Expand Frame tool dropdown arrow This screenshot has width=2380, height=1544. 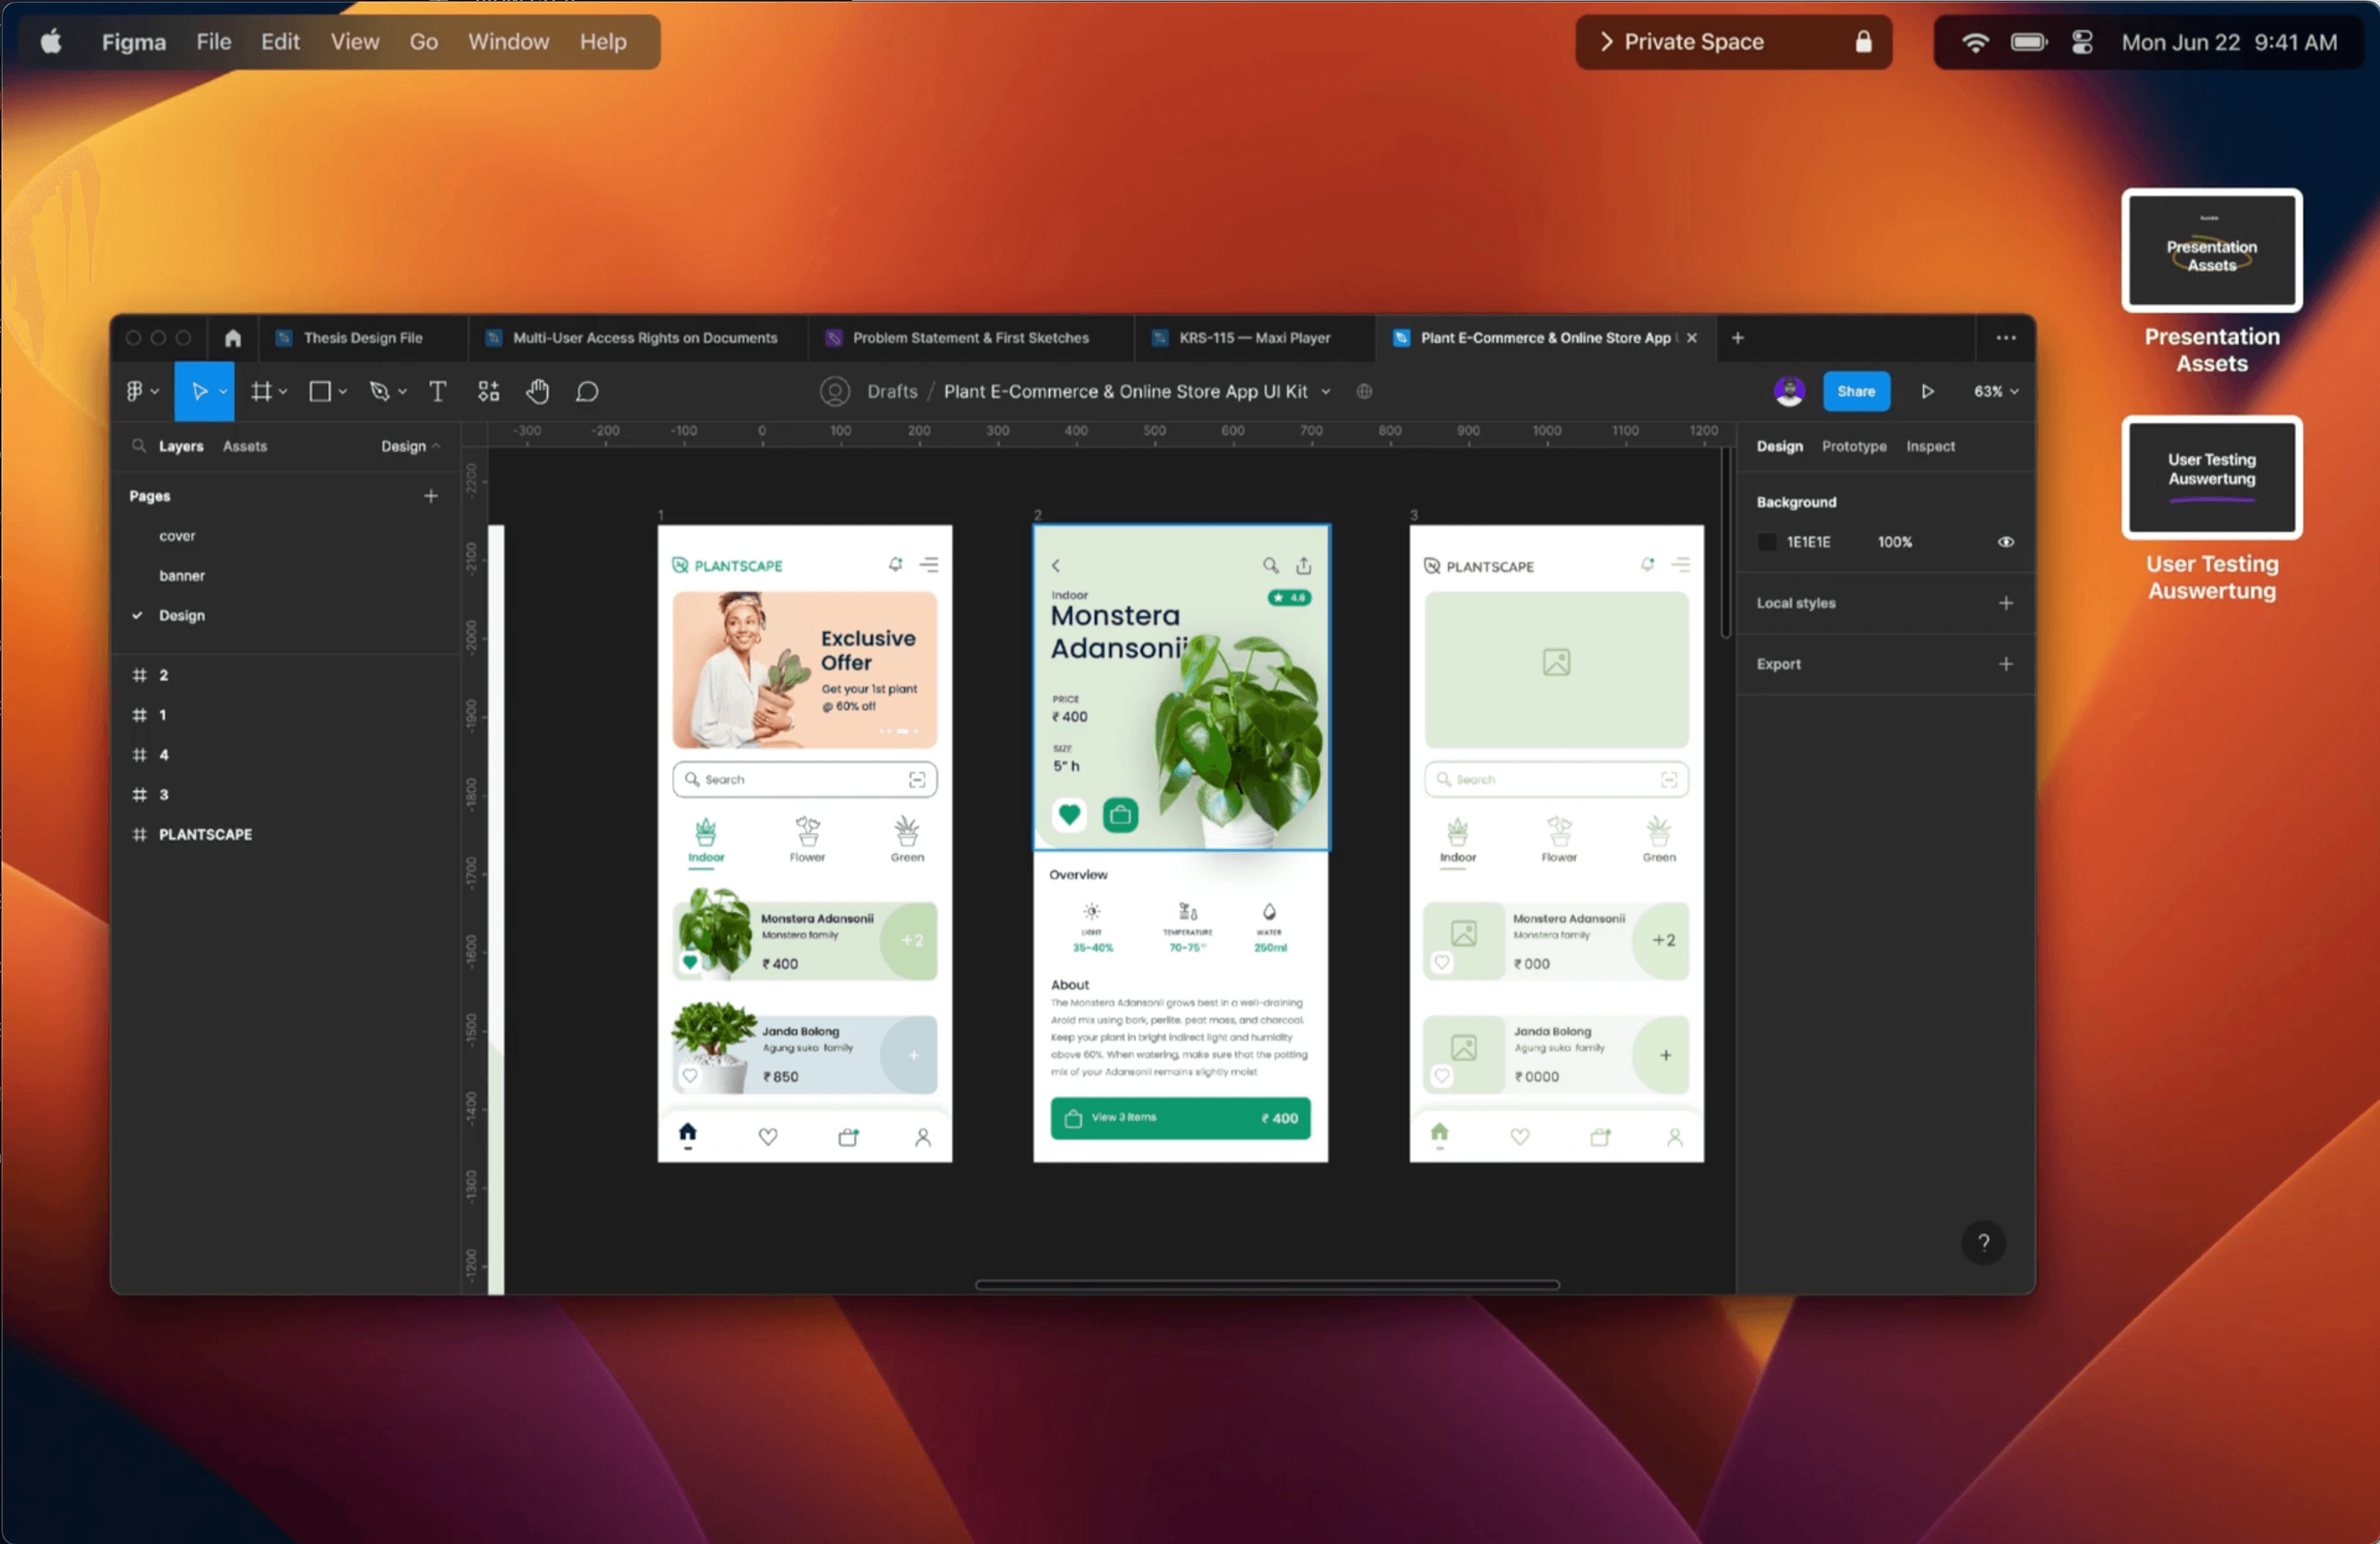click(x=284, y=391)
